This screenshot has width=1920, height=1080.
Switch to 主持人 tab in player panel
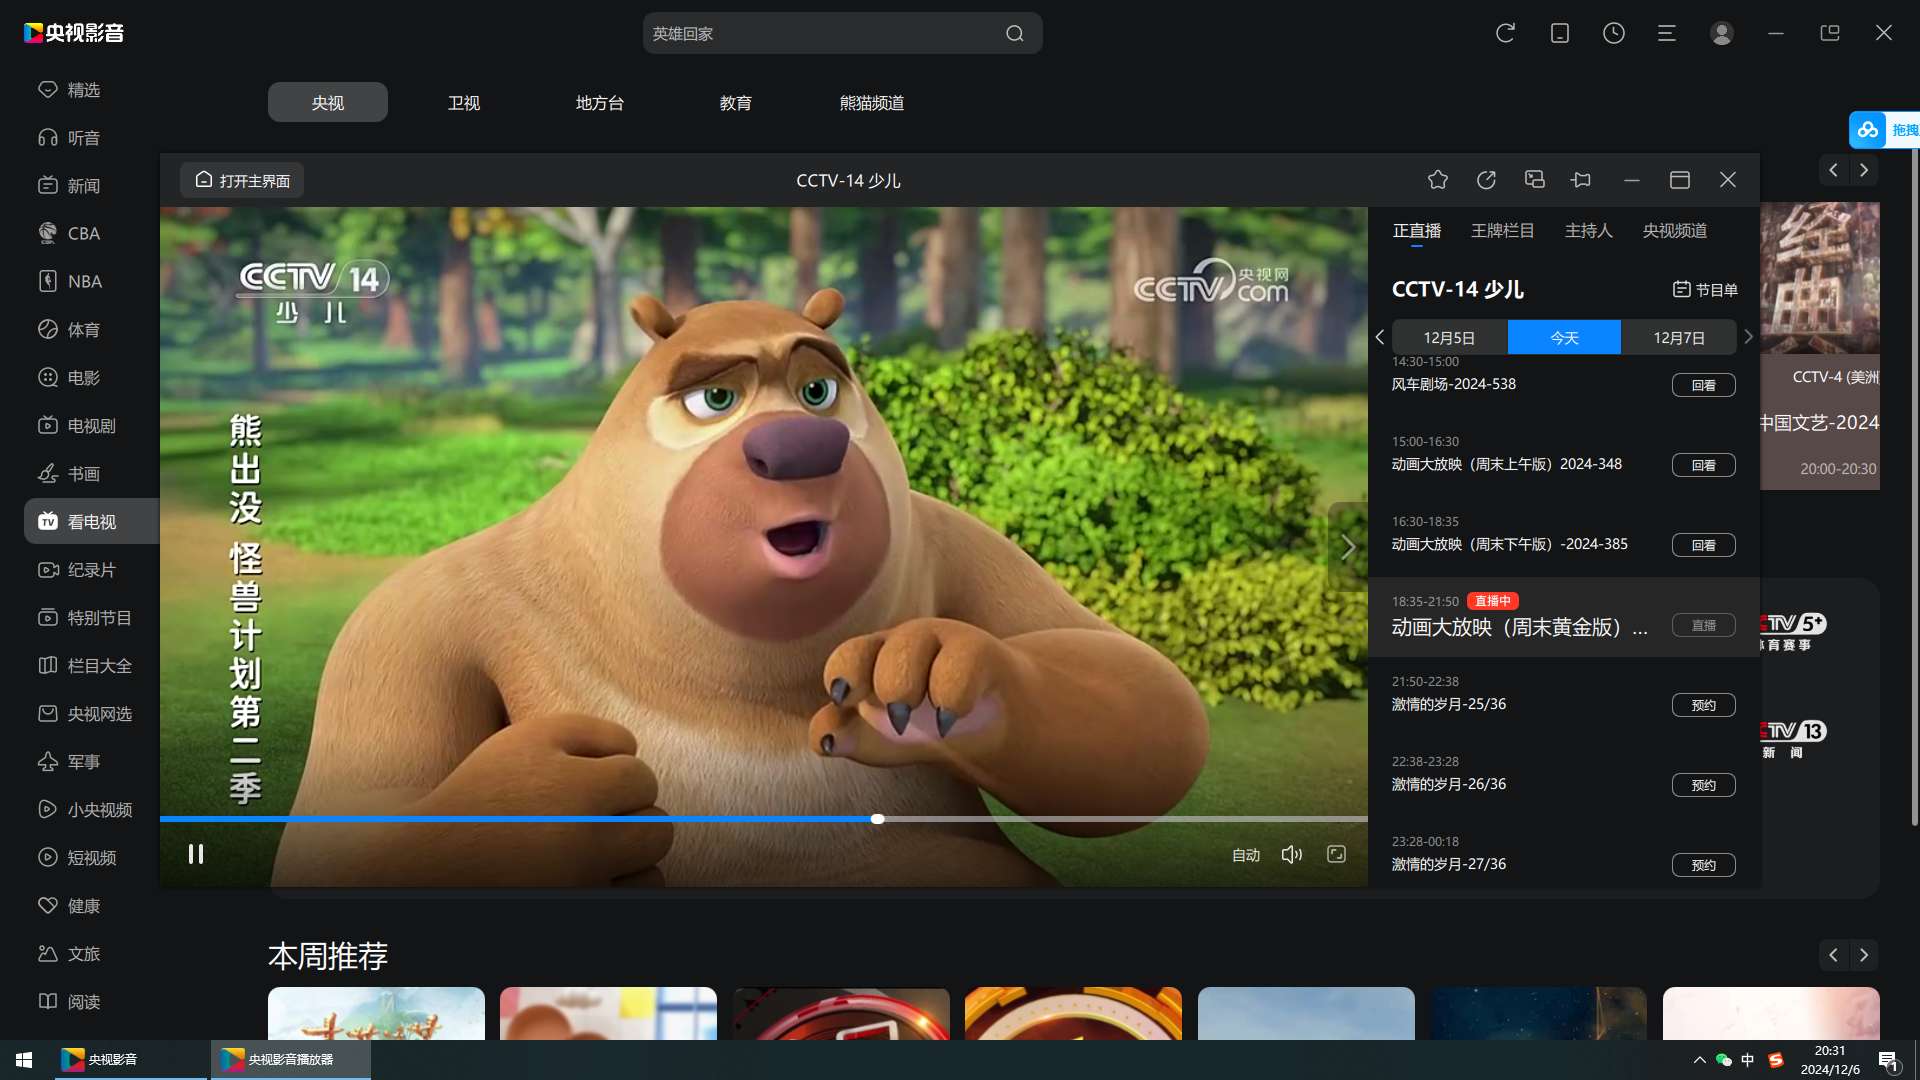click(x=1588, y=231)
